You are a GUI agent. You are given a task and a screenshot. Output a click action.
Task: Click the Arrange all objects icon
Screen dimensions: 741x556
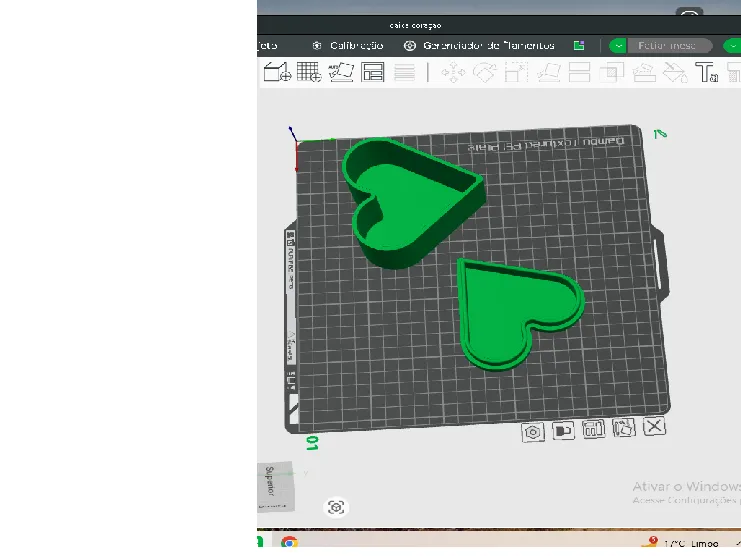(372, 72)
